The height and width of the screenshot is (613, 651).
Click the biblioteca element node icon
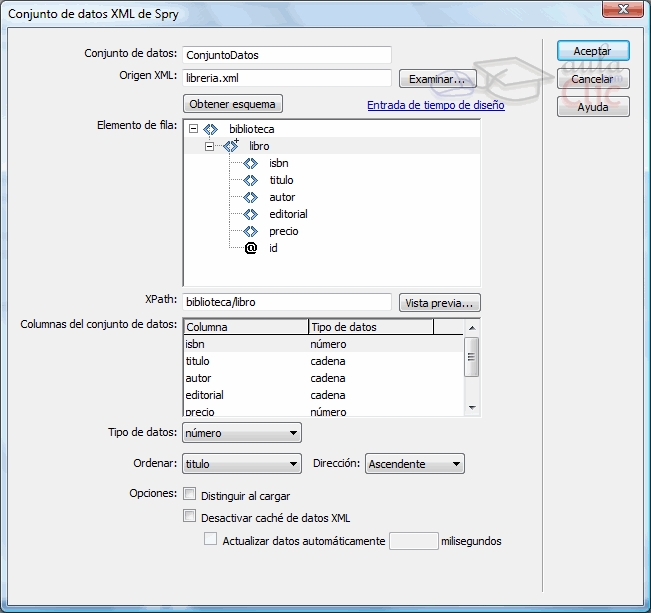[210, 129]
